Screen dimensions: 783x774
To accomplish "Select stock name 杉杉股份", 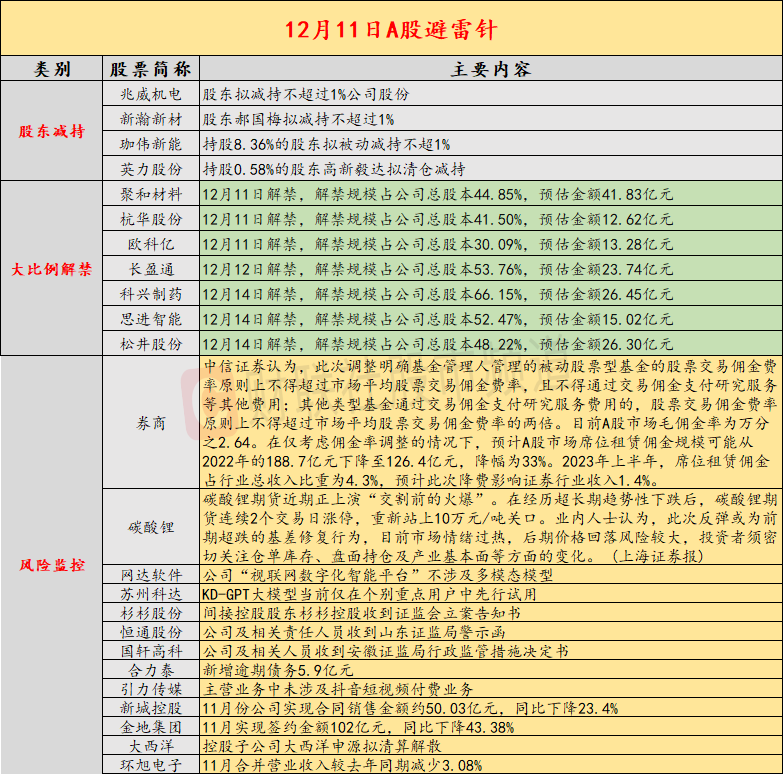I will tap(151, 613).
